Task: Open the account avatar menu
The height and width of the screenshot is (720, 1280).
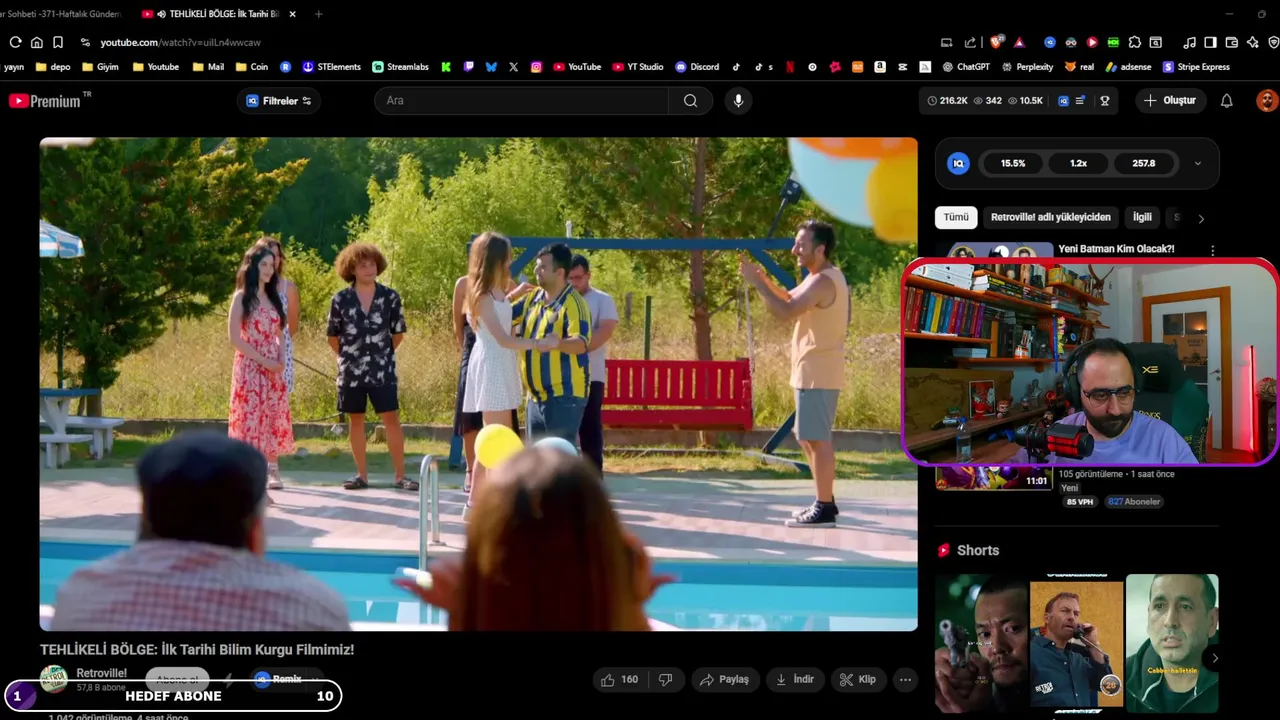Action: 1266,100
